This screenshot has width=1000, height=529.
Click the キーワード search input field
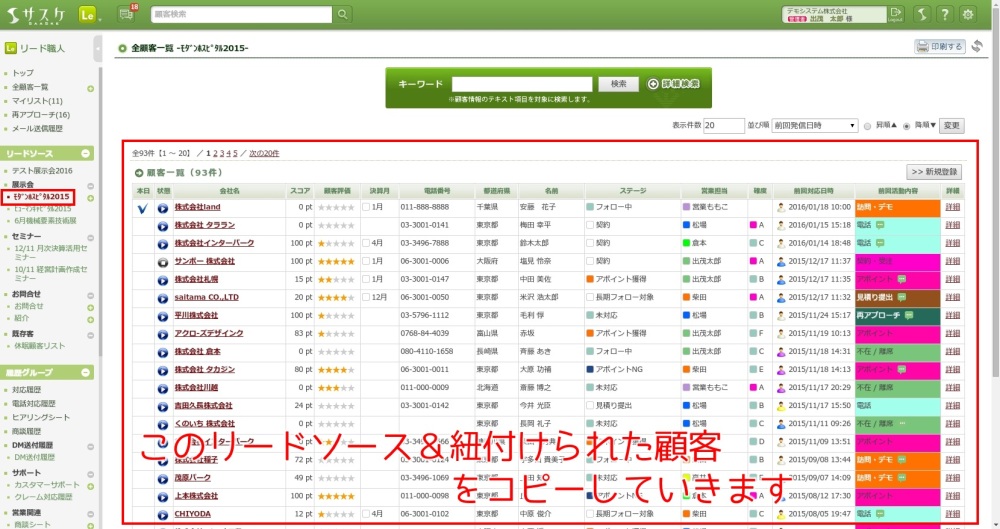524,84
